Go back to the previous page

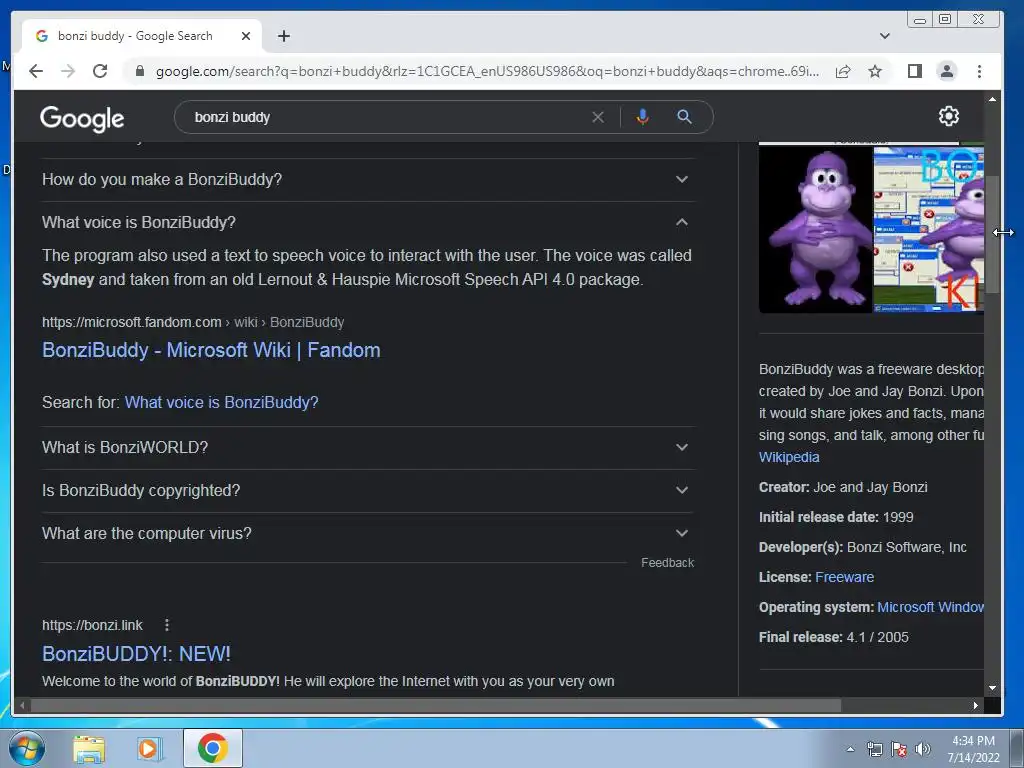point(36,71)
